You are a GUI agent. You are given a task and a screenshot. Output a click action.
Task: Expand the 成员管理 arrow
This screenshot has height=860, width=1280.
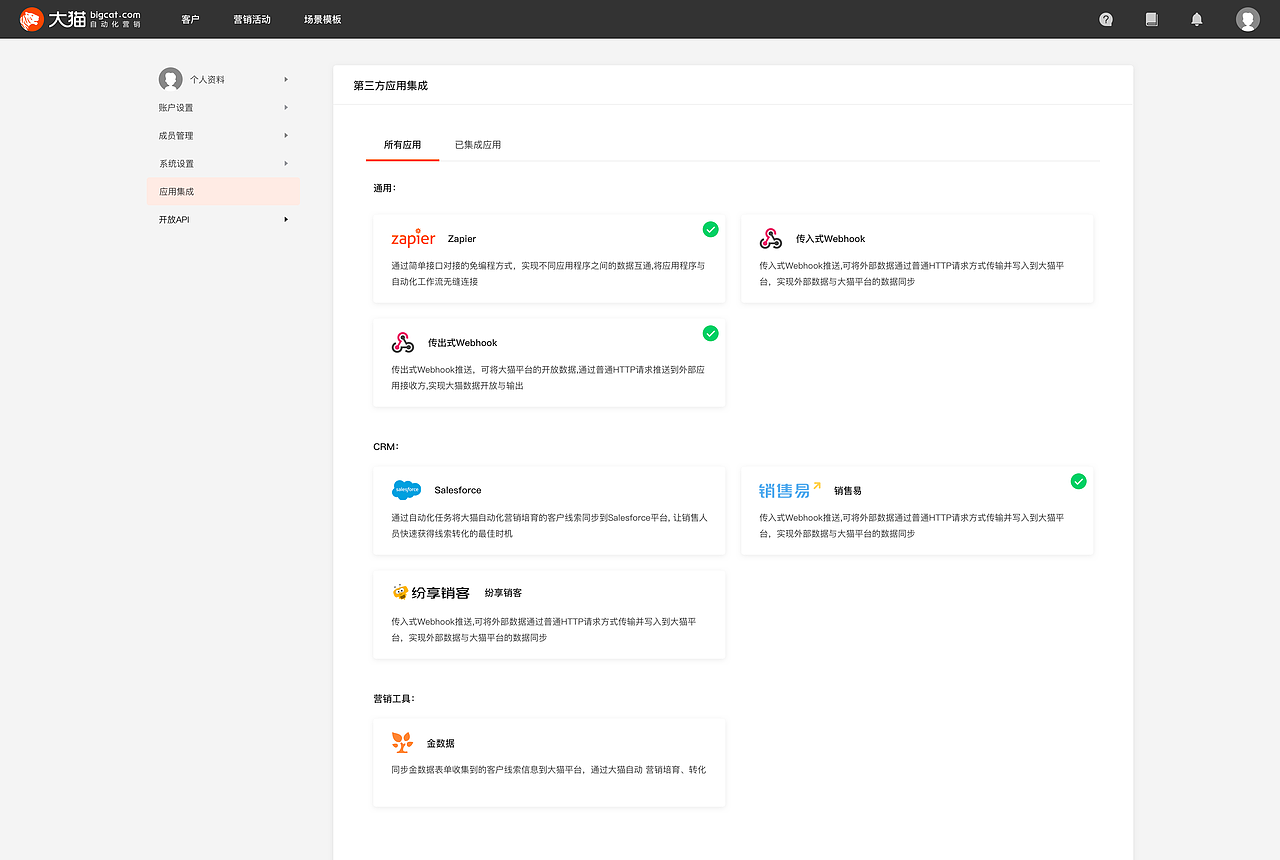286,135
